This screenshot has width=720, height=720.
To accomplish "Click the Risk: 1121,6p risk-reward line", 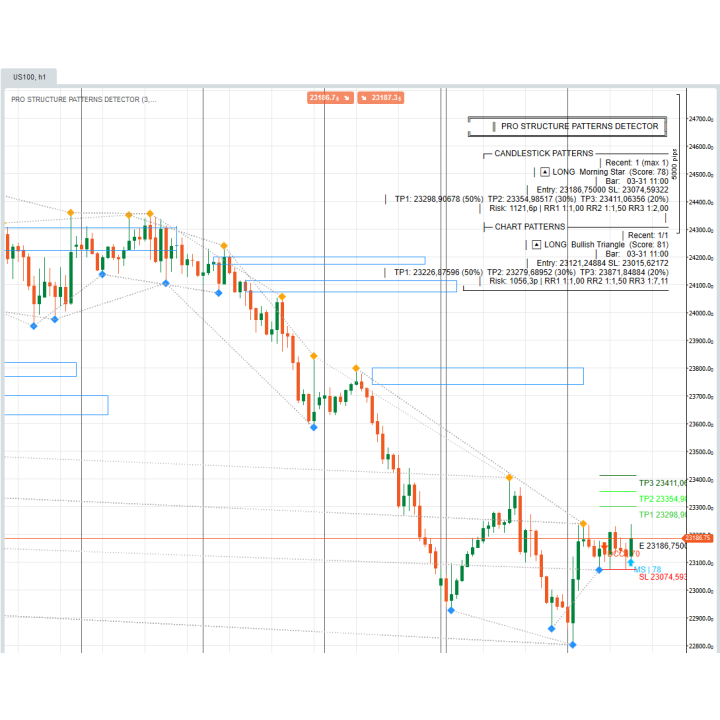I will point(579,208).
